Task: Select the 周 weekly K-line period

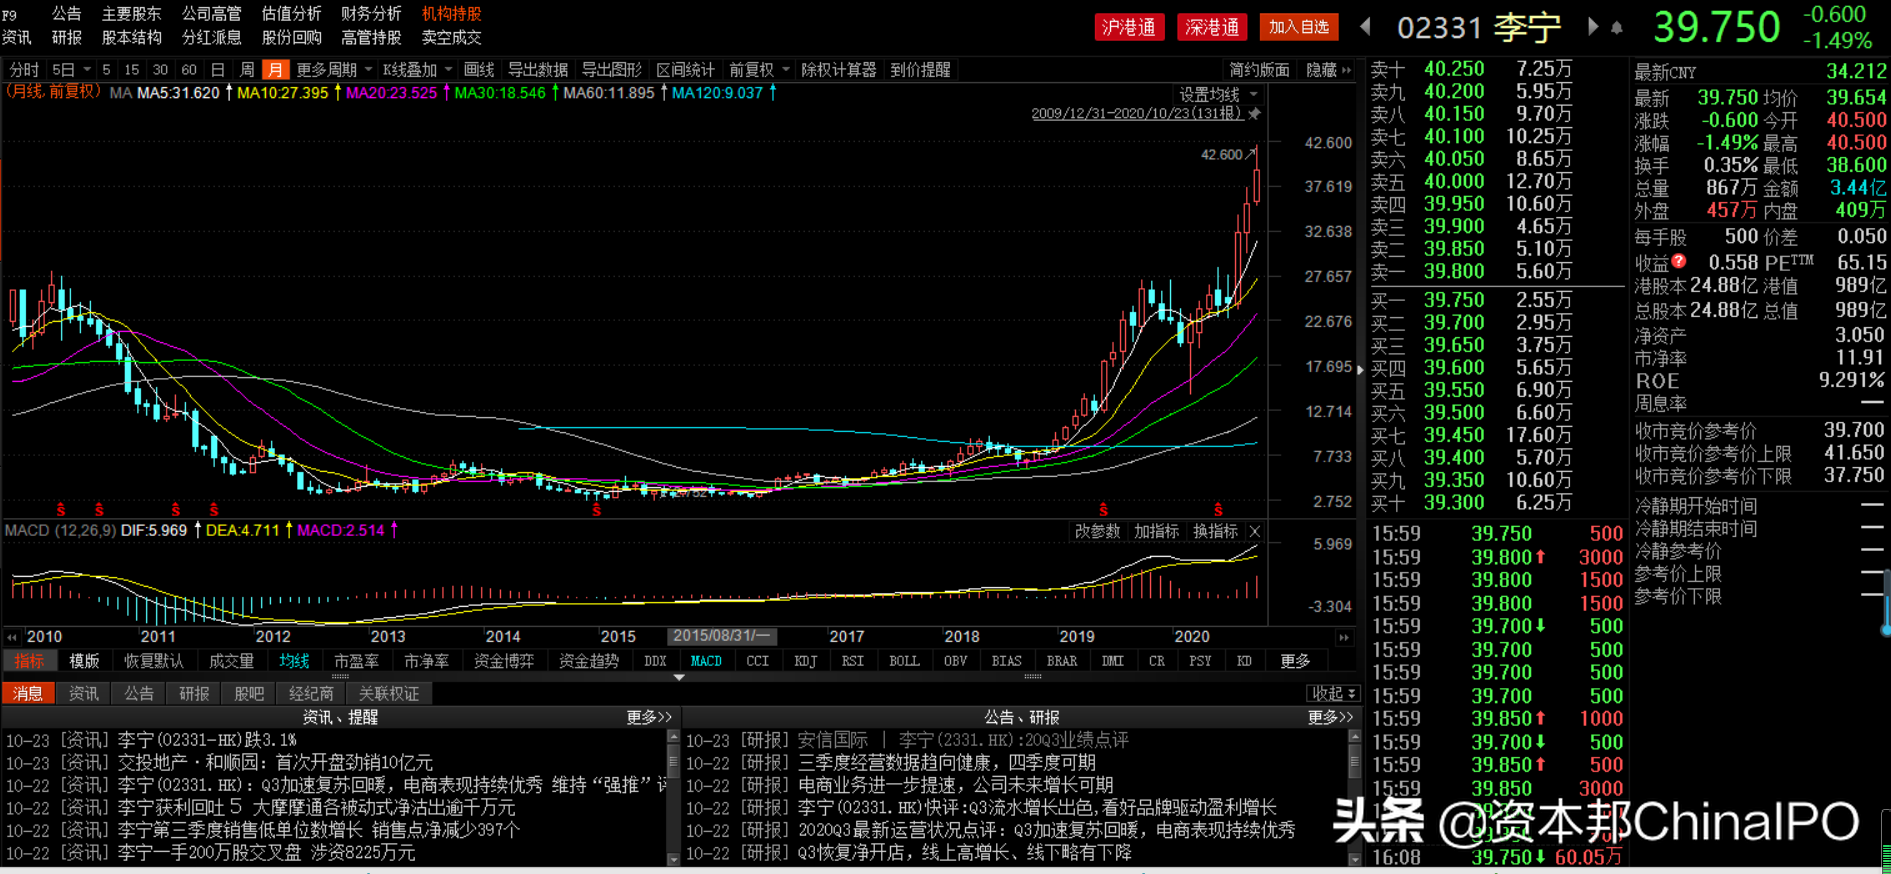Action: pyautogui.click(x=247, y=70)
